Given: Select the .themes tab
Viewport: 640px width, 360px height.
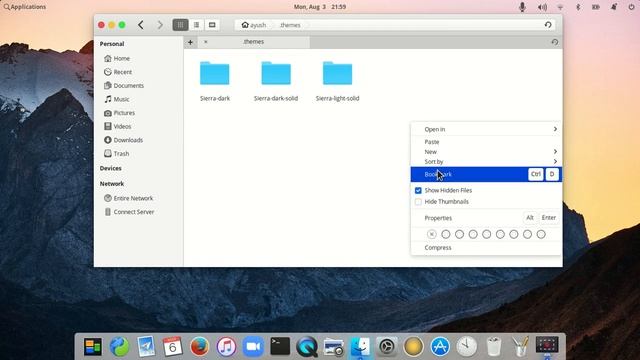Looking at the screenshot, I should pyautogui.click(x=253, y=42).
